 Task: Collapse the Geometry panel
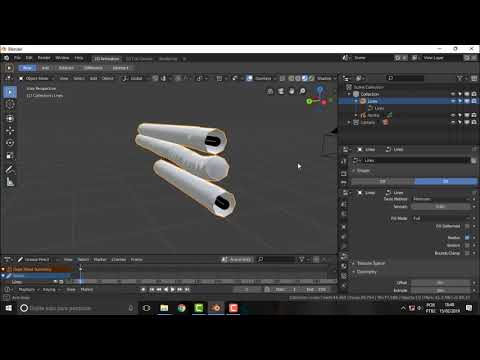[x=364, y=272]
